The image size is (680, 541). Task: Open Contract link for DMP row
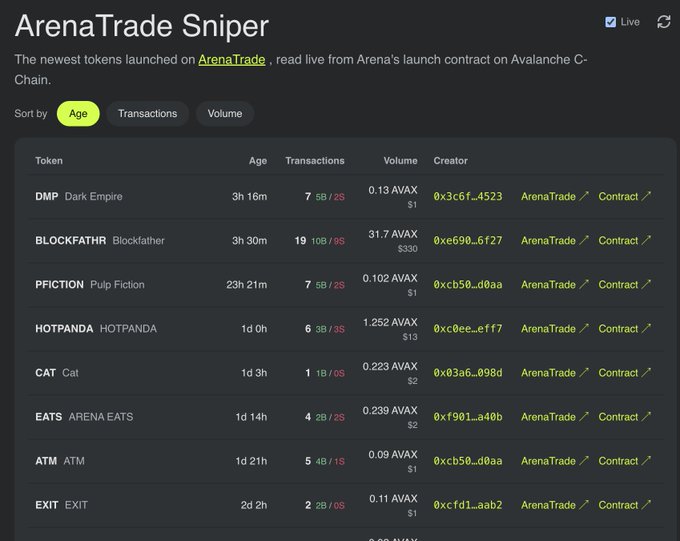pyautogui.click(x=624, y=197)
